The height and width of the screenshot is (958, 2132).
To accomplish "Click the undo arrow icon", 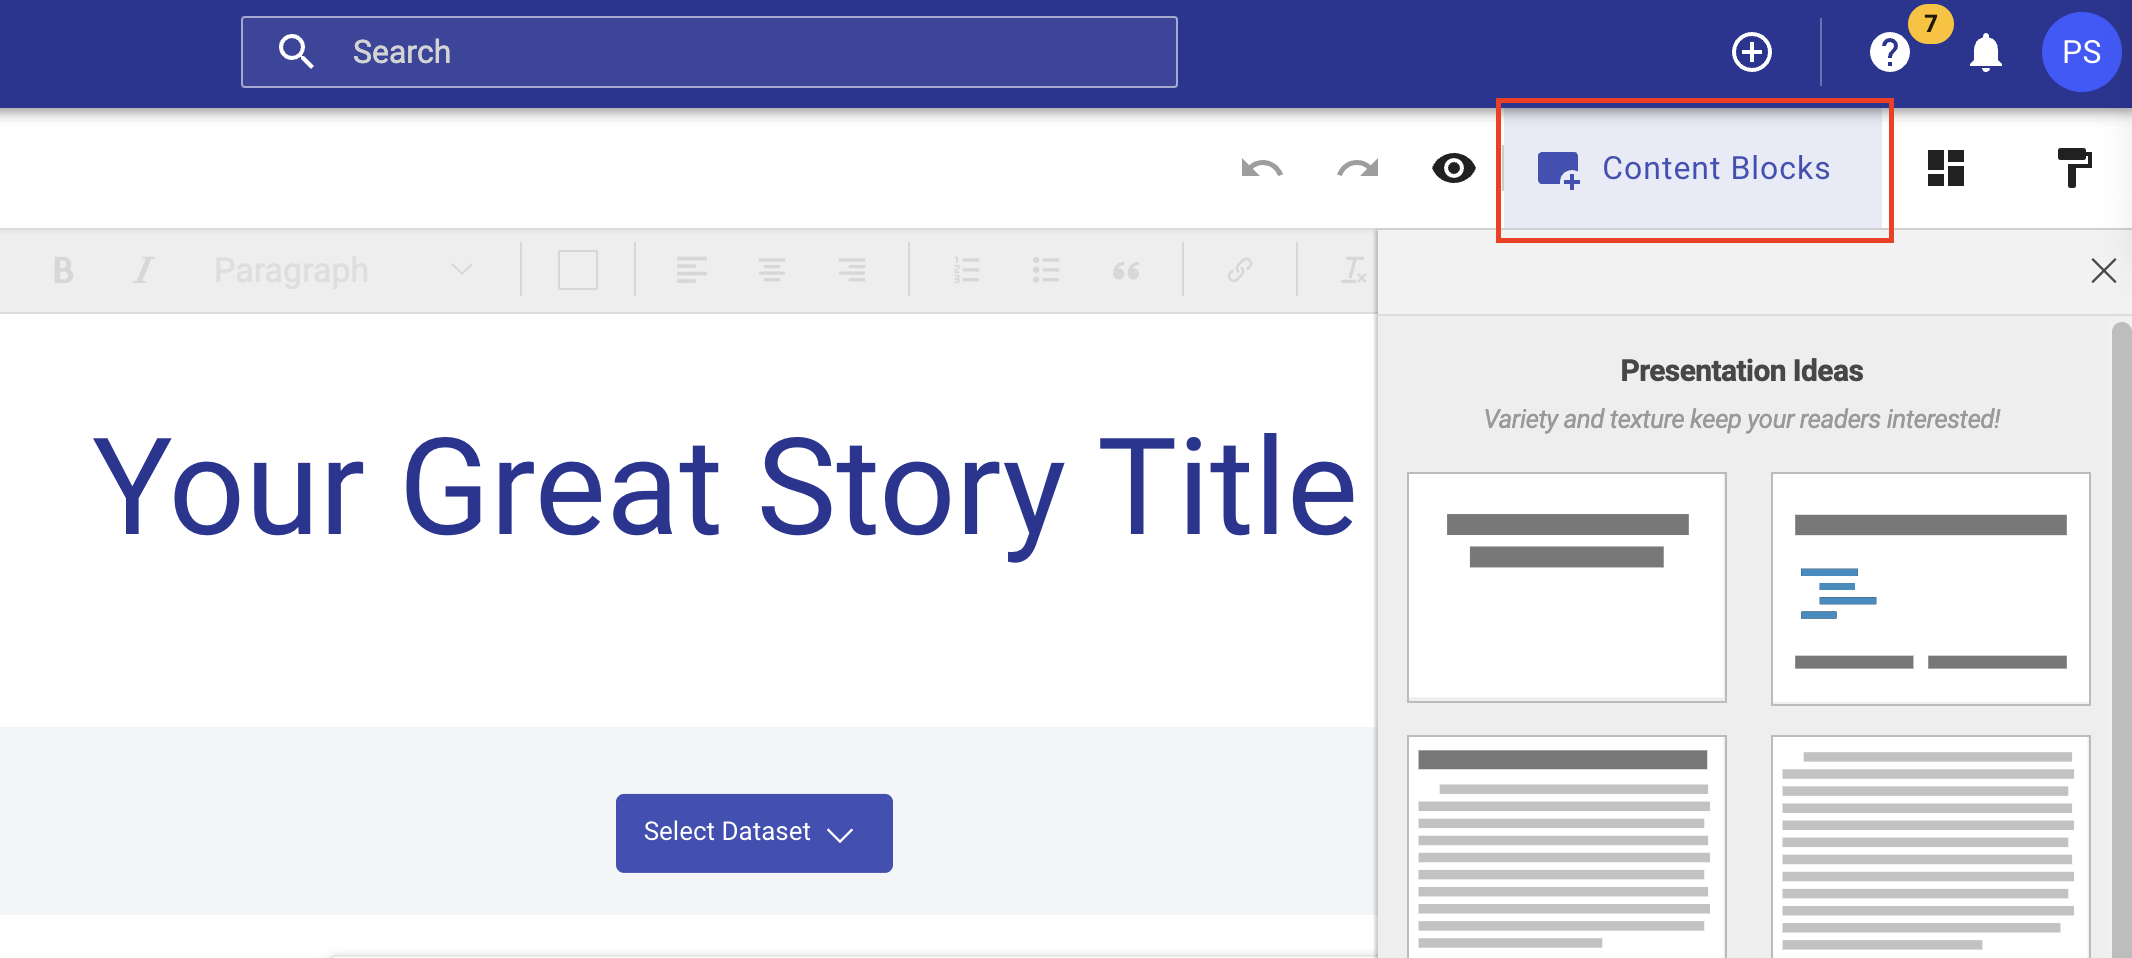I will (1262, 168).
